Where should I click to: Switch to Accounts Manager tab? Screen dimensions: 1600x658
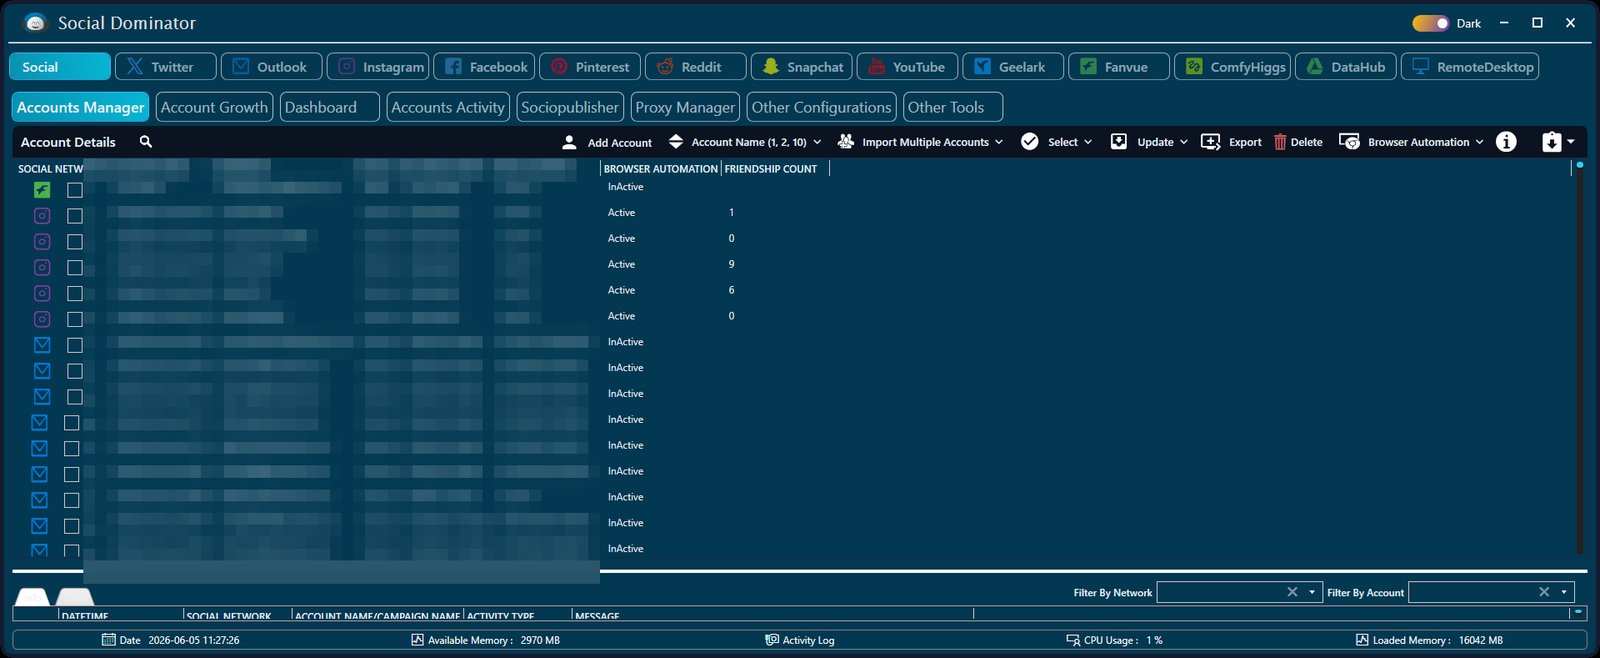81,107
